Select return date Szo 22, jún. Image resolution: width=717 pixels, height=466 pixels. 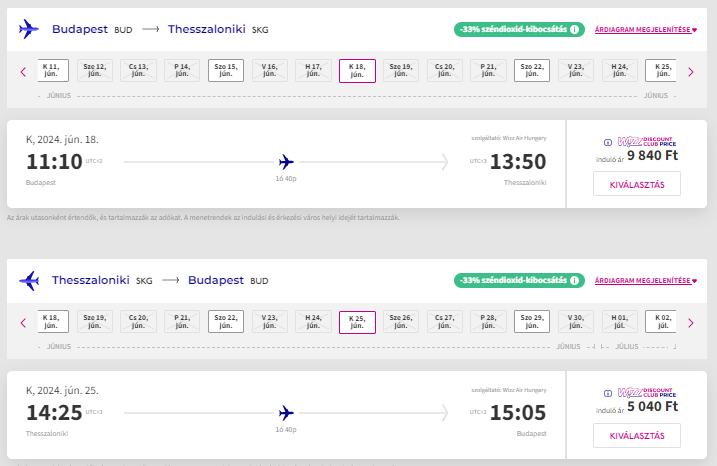point(226,321)
